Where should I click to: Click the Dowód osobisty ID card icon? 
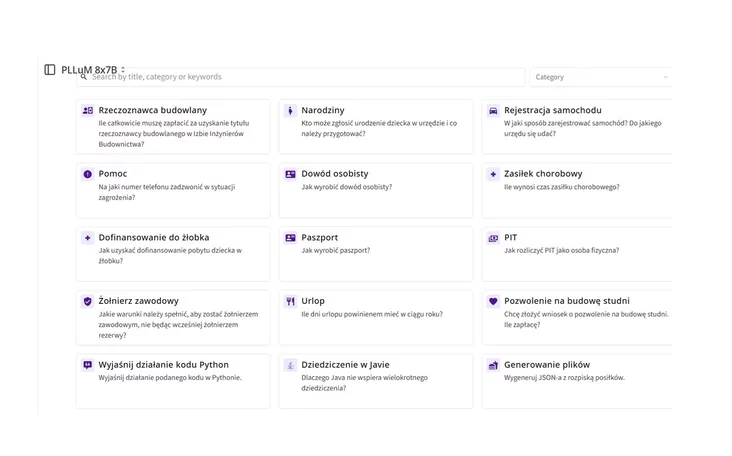point(290,174)
